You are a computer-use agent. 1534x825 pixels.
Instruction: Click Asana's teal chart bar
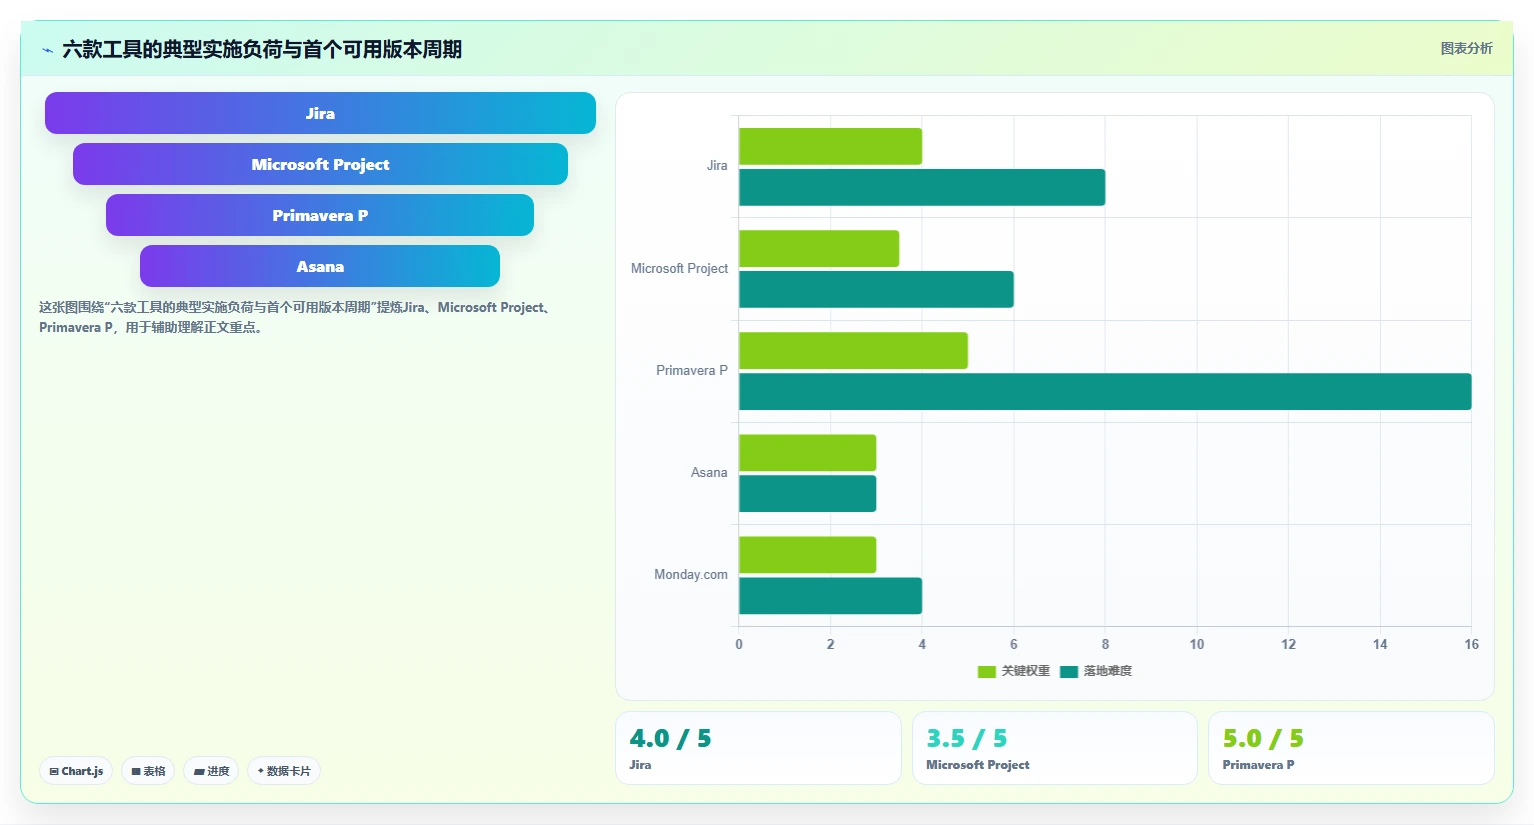[x=807, y=493]
